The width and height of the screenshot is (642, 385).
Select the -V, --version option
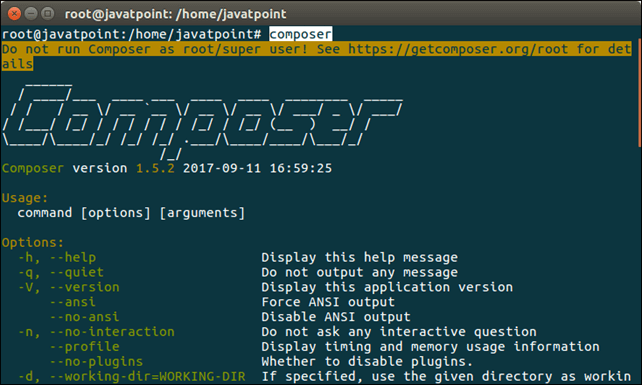[68, 287]
